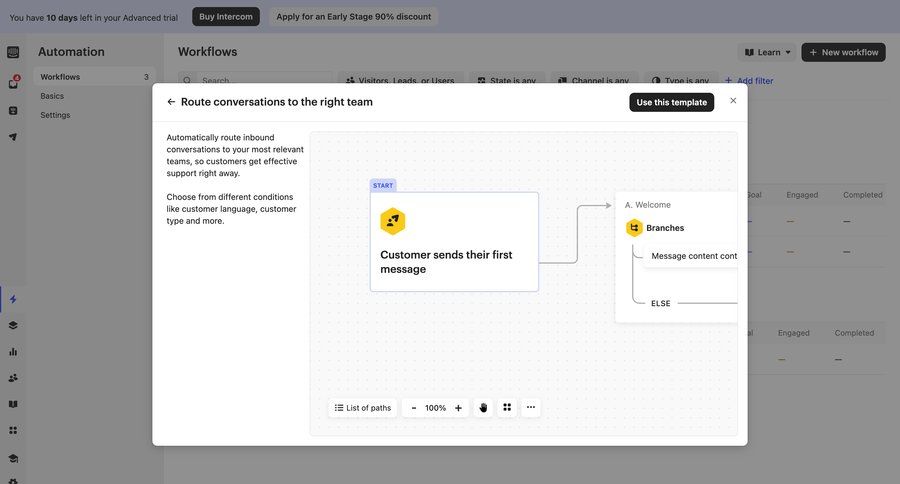
Task: Open the notification-badged icon in the left rail
Action: click(13, 83)
